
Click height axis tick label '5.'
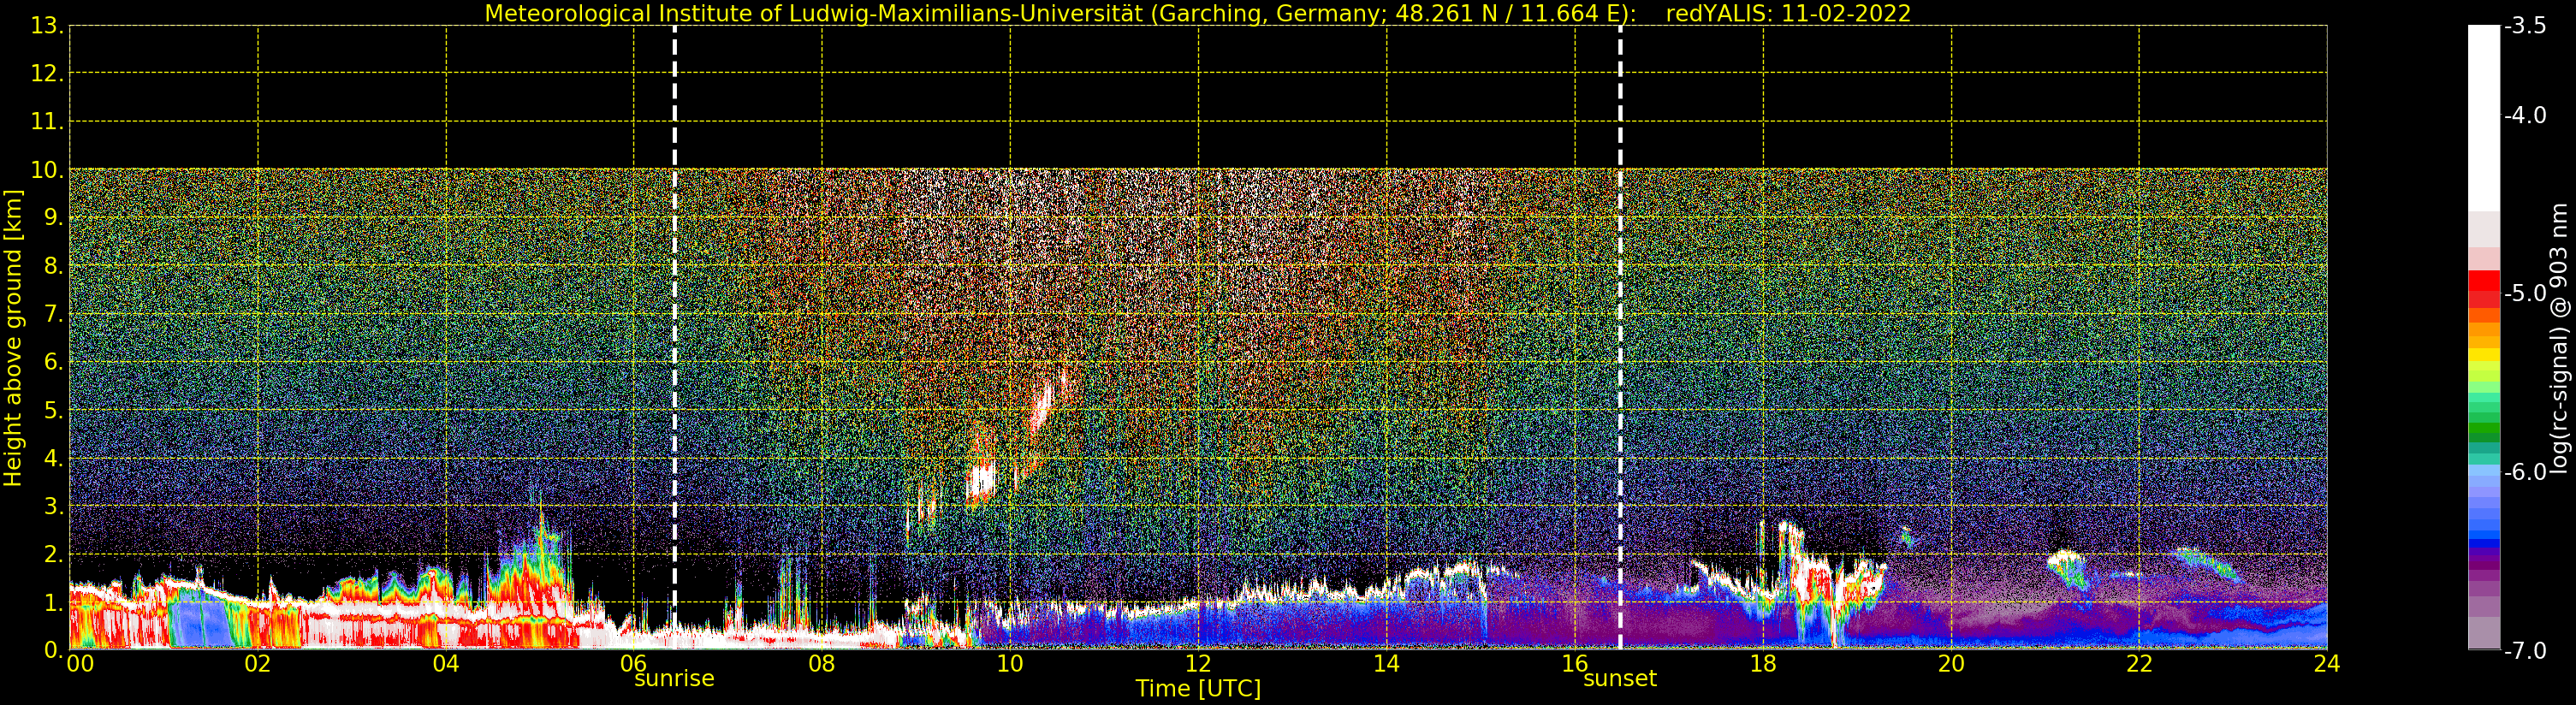click(53, 410)
